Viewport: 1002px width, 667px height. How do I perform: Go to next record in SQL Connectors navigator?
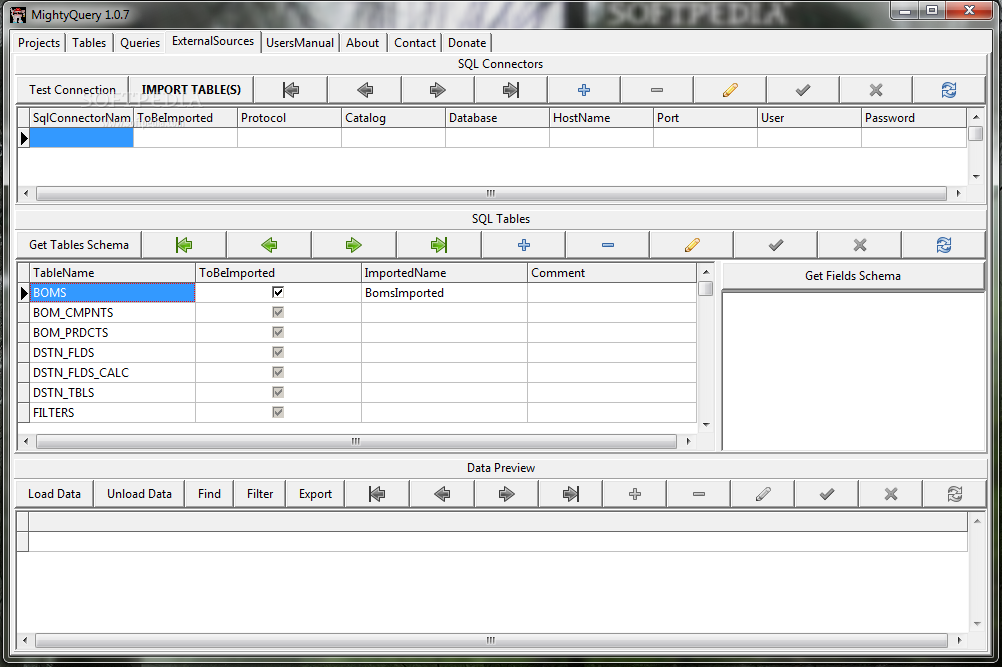(438, 90)
